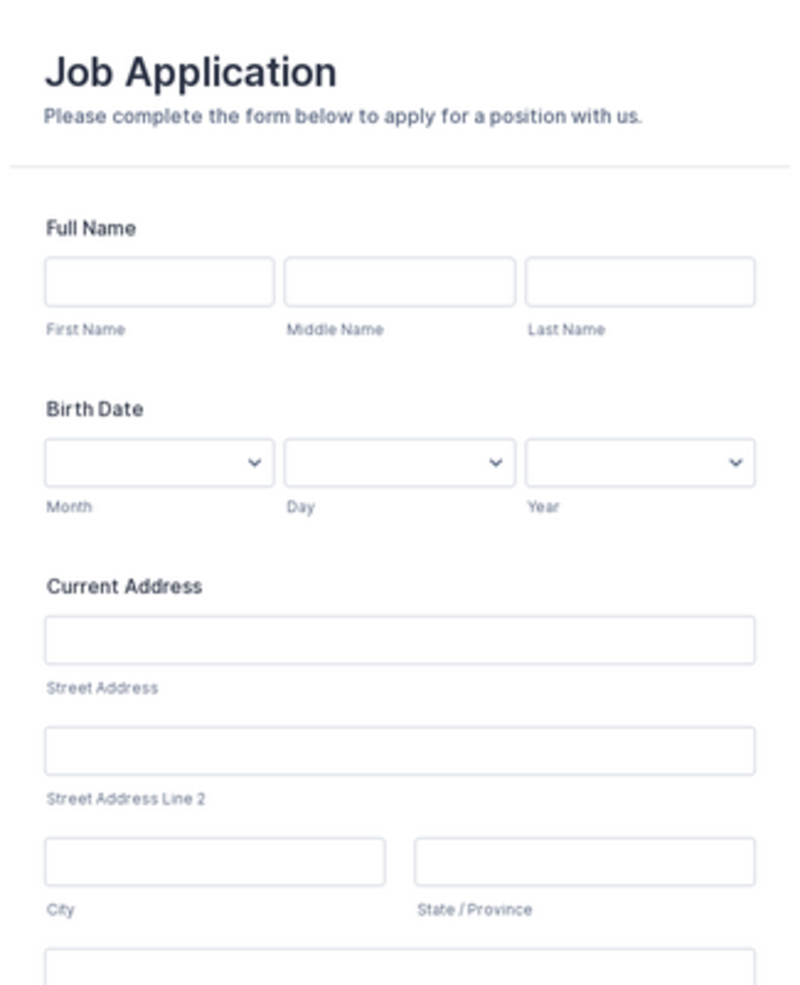Click the Last Name input field
800x985 pixels.
640,281
